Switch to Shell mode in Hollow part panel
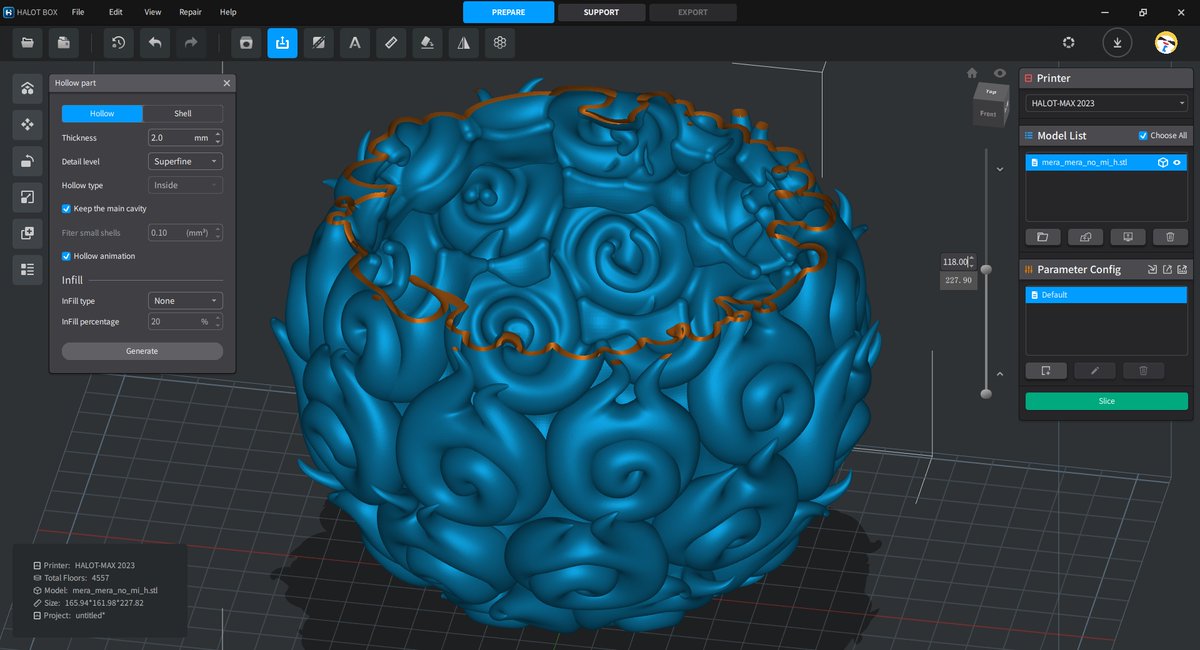Viewport: 1200px width, 650px height. (x=183, y=114)
